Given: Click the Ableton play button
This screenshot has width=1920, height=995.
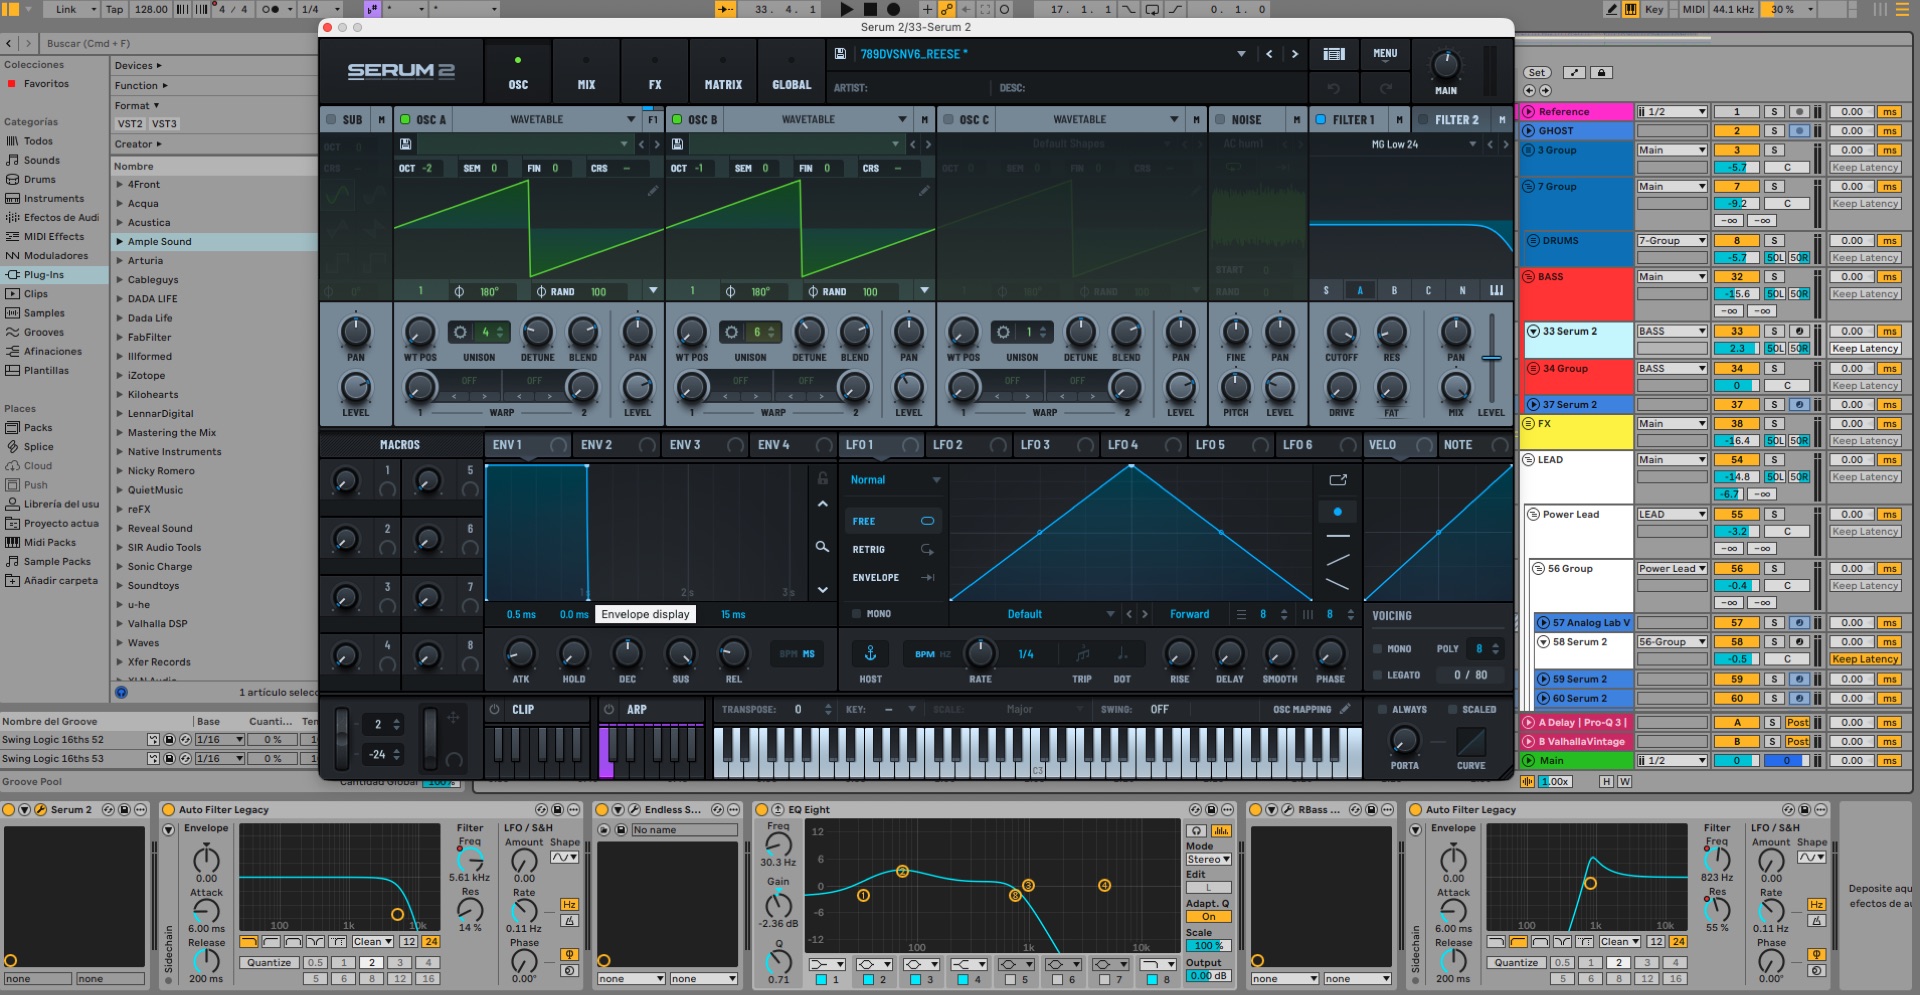Looking at the screenshot, I should 846,9.
